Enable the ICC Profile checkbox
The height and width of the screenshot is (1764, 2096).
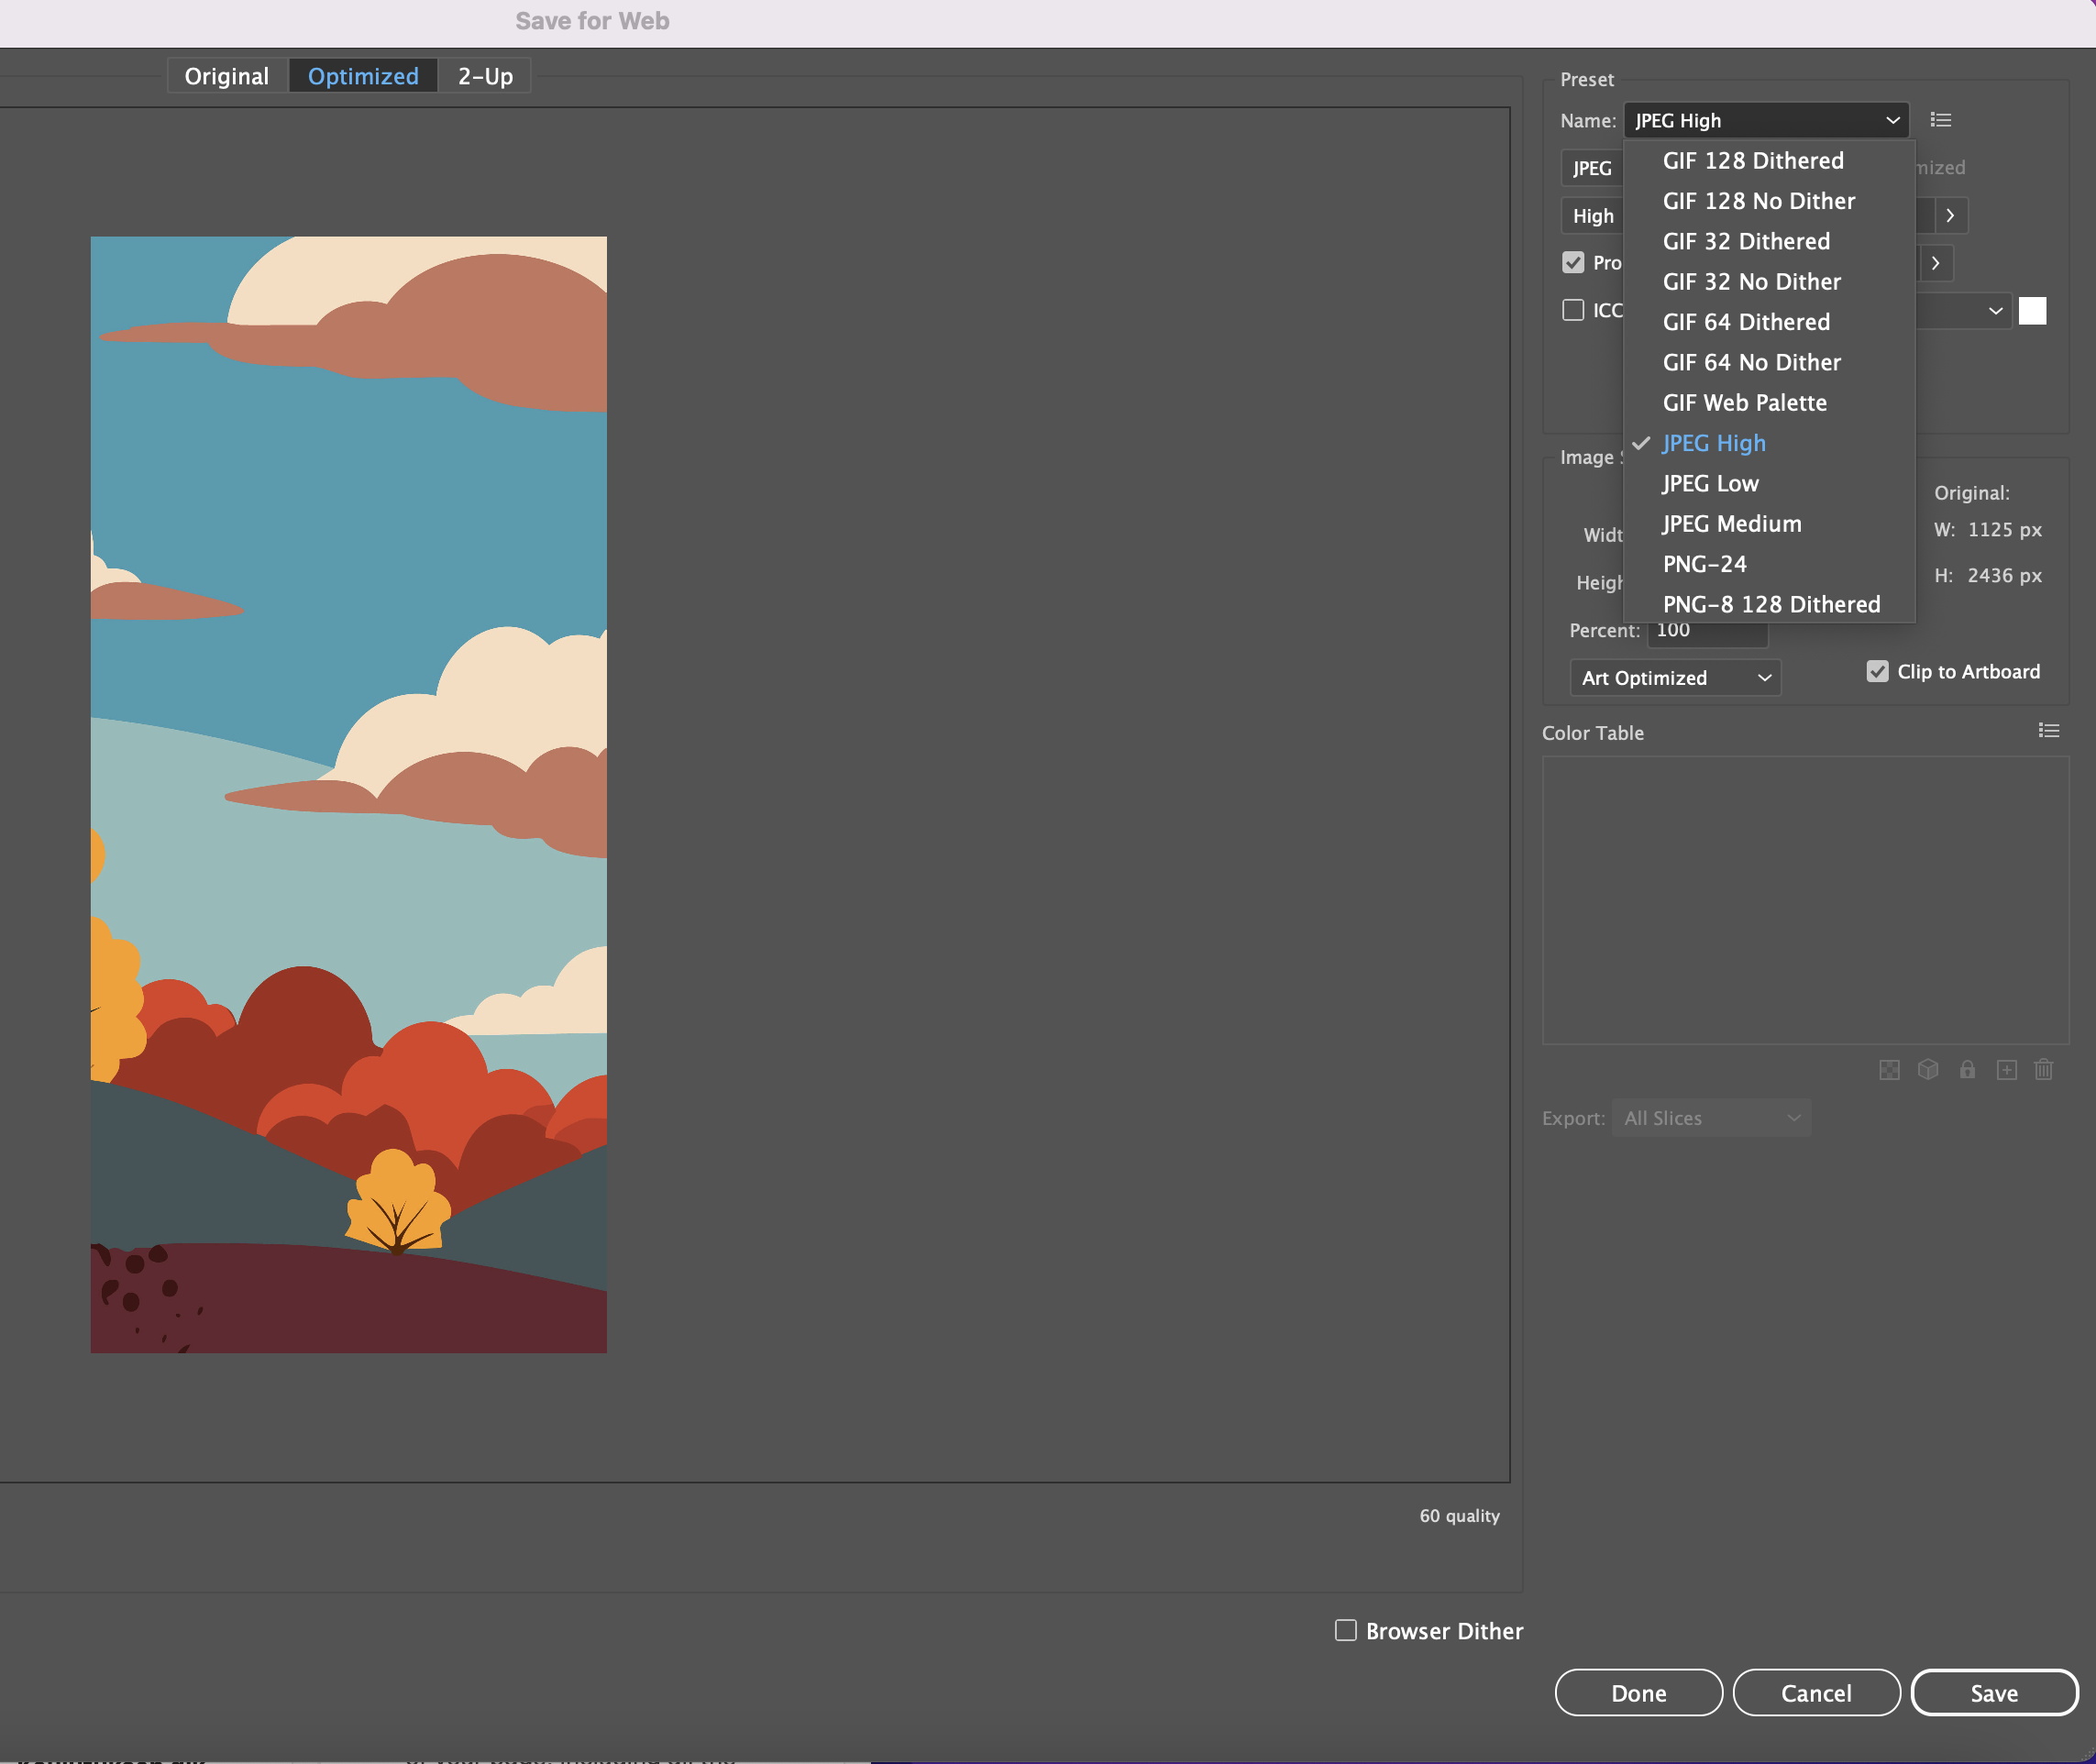1573,310
